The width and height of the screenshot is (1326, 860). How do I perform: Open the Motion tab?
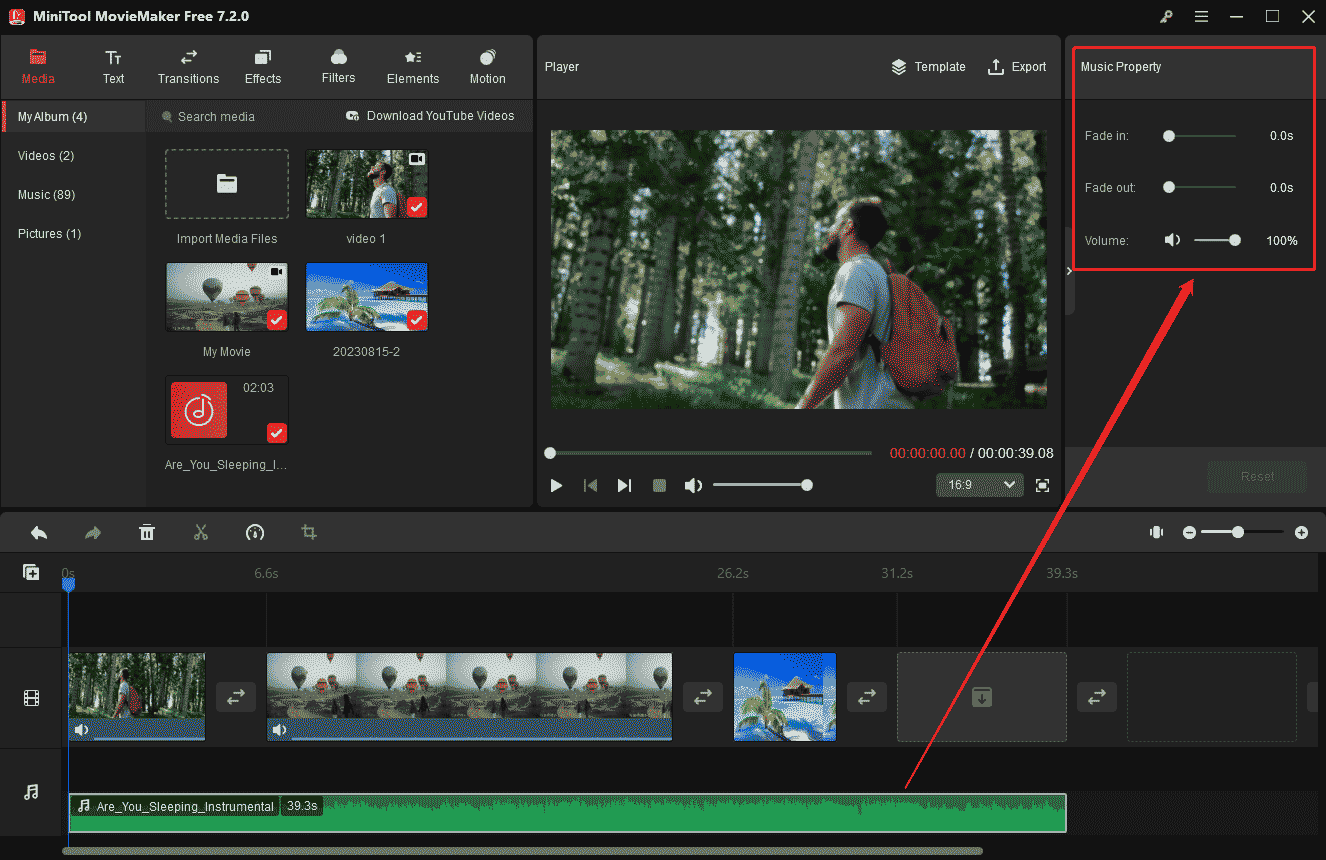pyautogui.click(x=487, y=67)
